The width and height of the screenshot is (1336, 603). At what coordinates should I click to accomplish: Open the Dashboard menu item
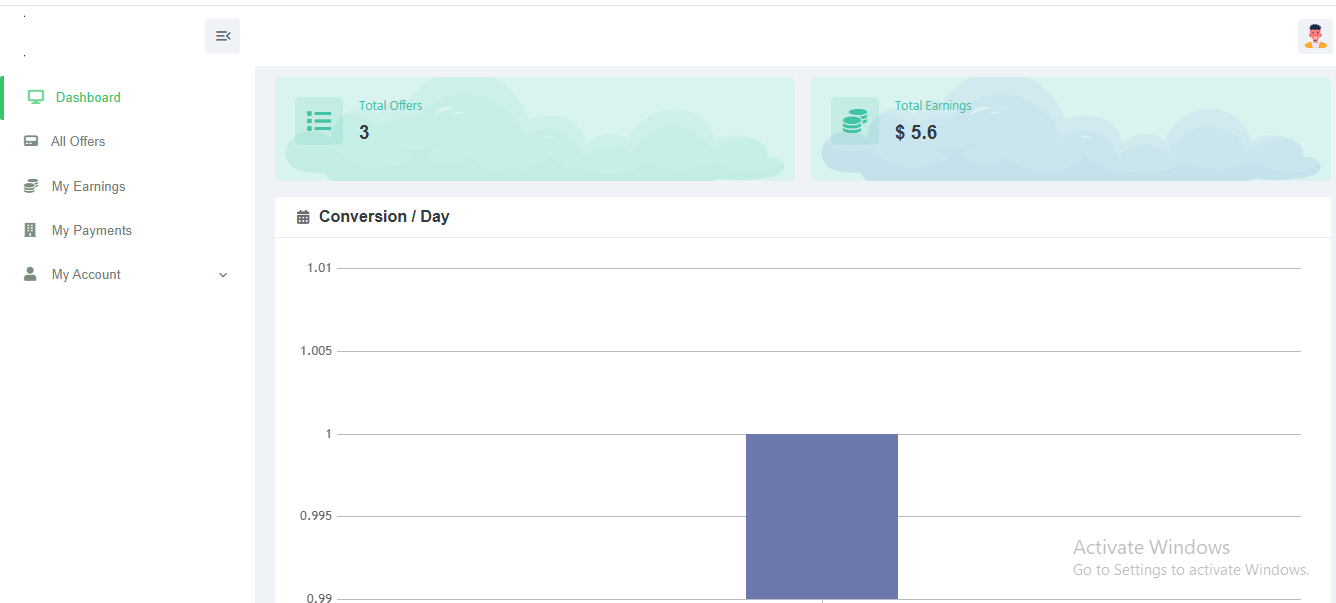pyautogui.click(x=88, y=97)
